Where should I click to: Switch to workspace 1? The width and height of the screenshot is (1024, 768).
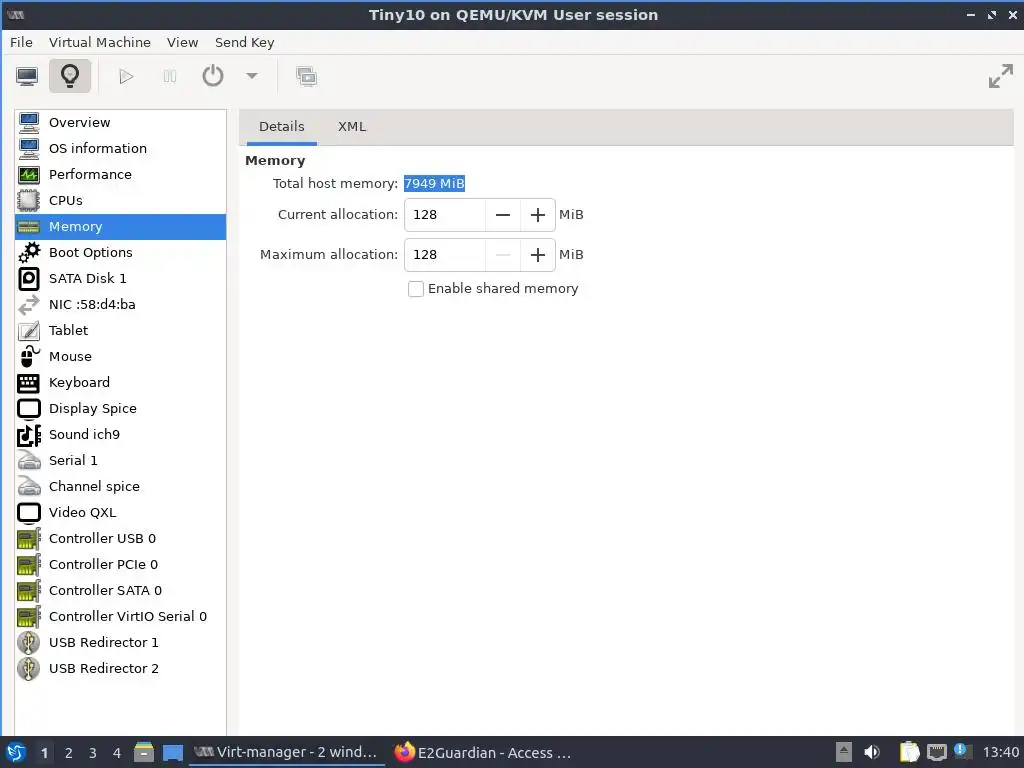pos(44,753)
